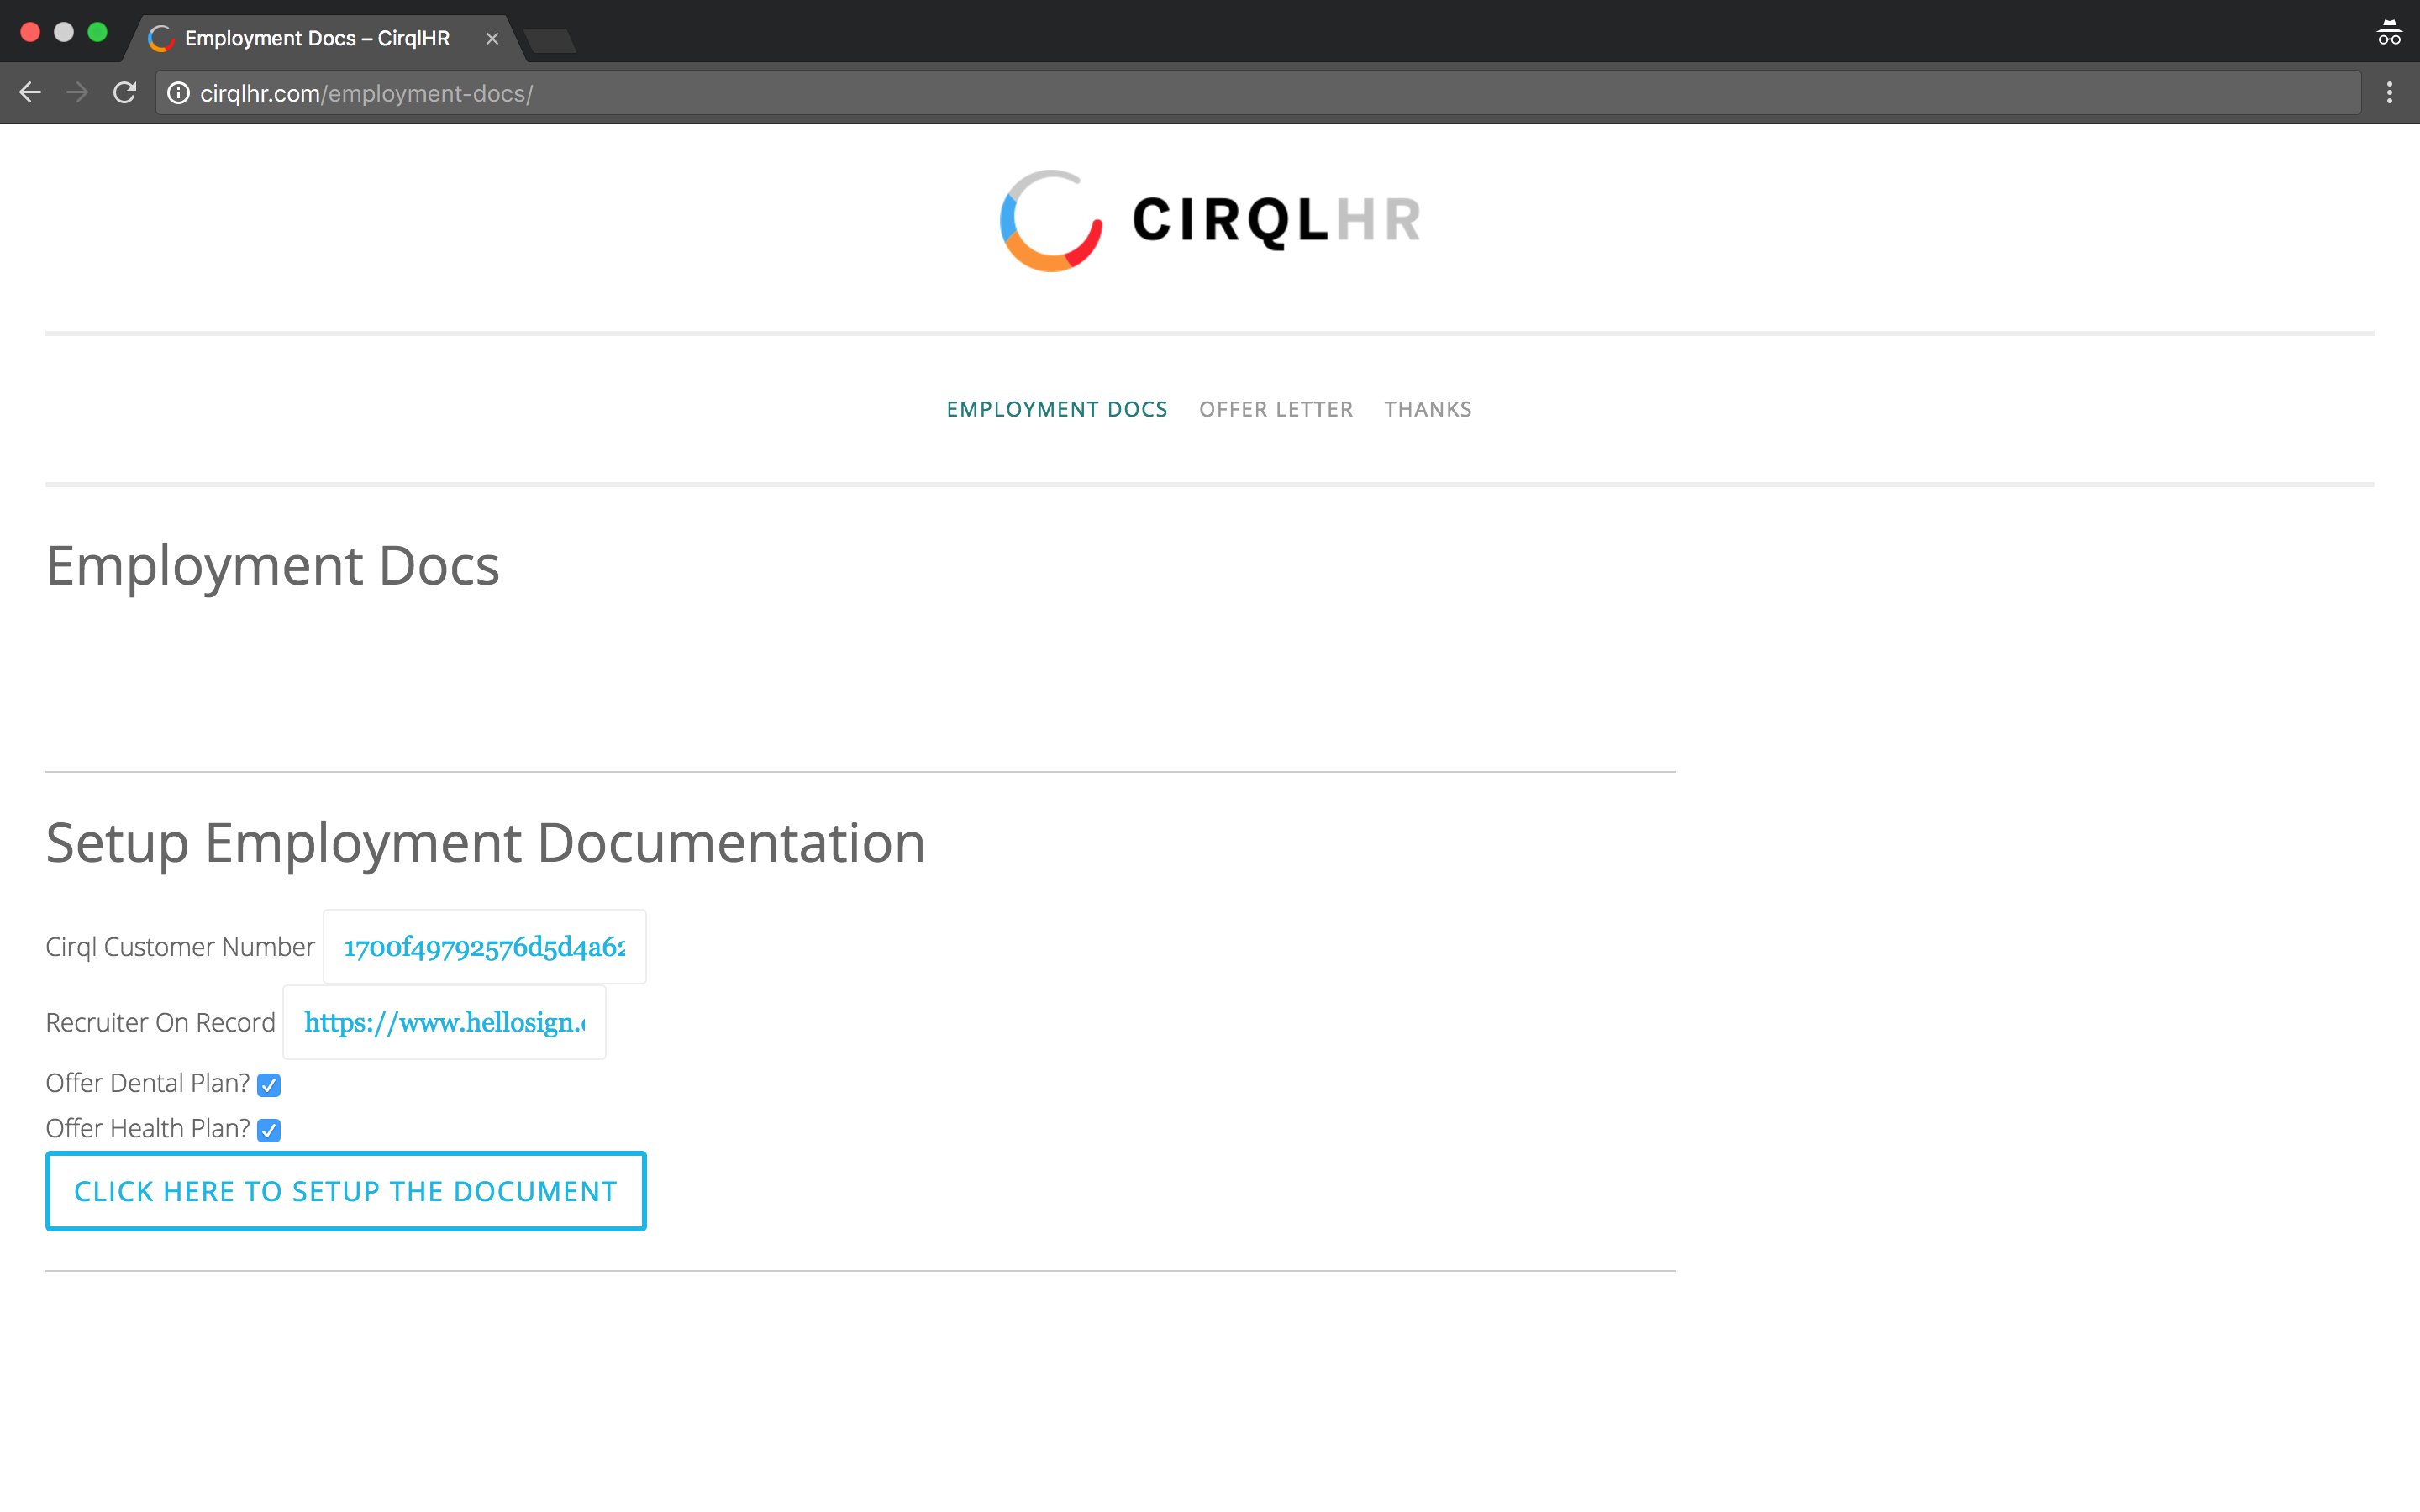The height and width of the screenshot is (1512, 2420).
Task: Click the browser forward arrow
Action: coord(77,93)
